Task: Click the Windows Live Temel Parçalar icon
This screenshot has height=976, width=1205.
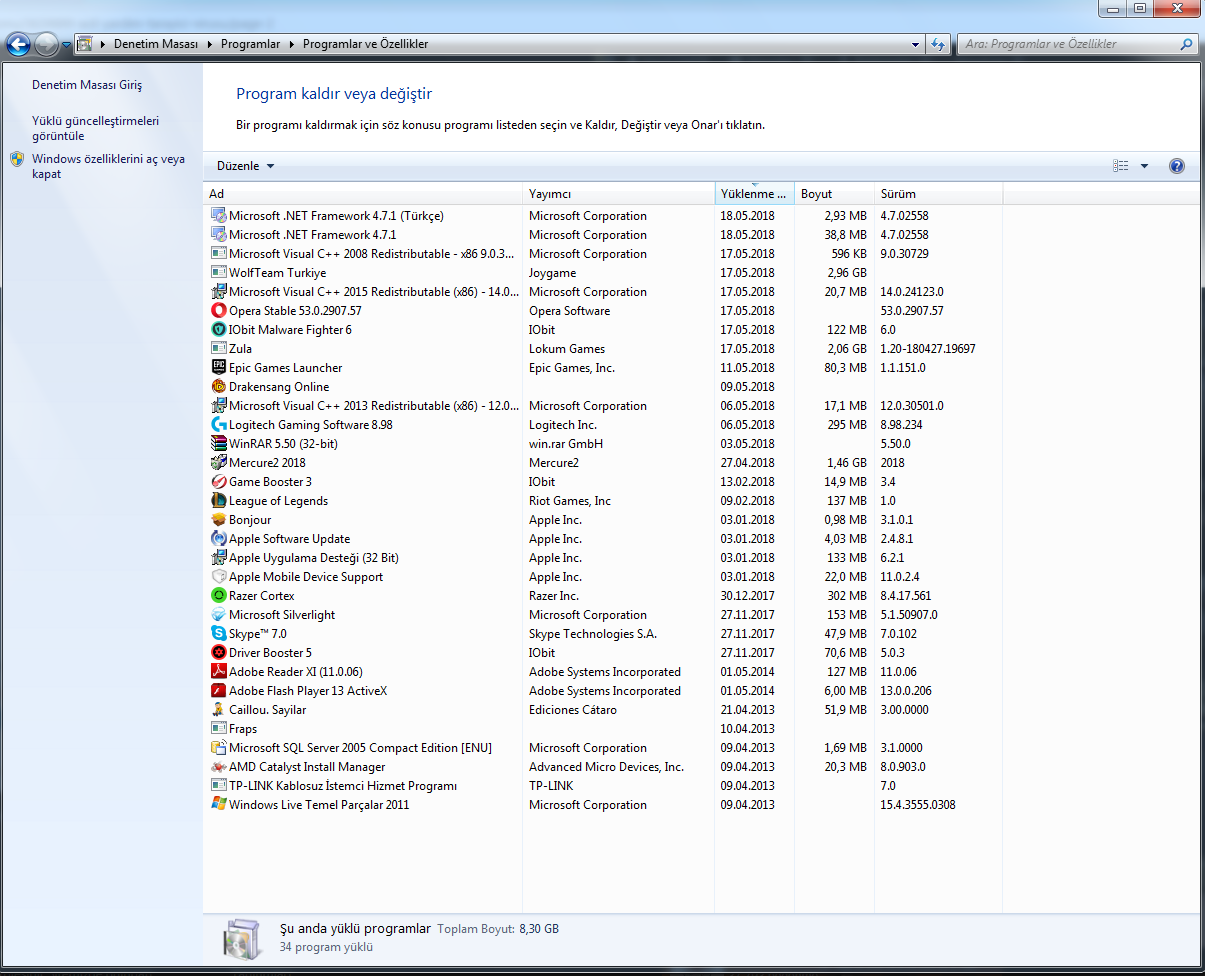Action: click(219, 805)
